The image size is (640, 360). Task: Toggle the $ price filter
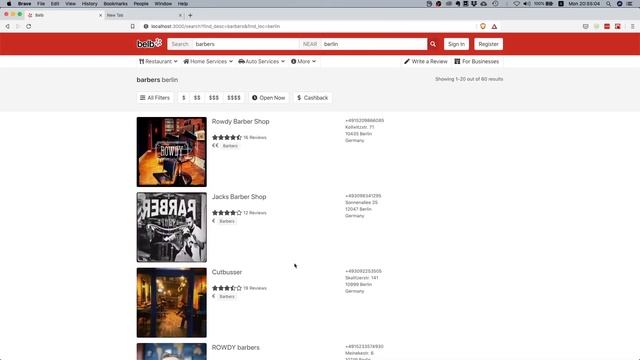pos(184,98)
